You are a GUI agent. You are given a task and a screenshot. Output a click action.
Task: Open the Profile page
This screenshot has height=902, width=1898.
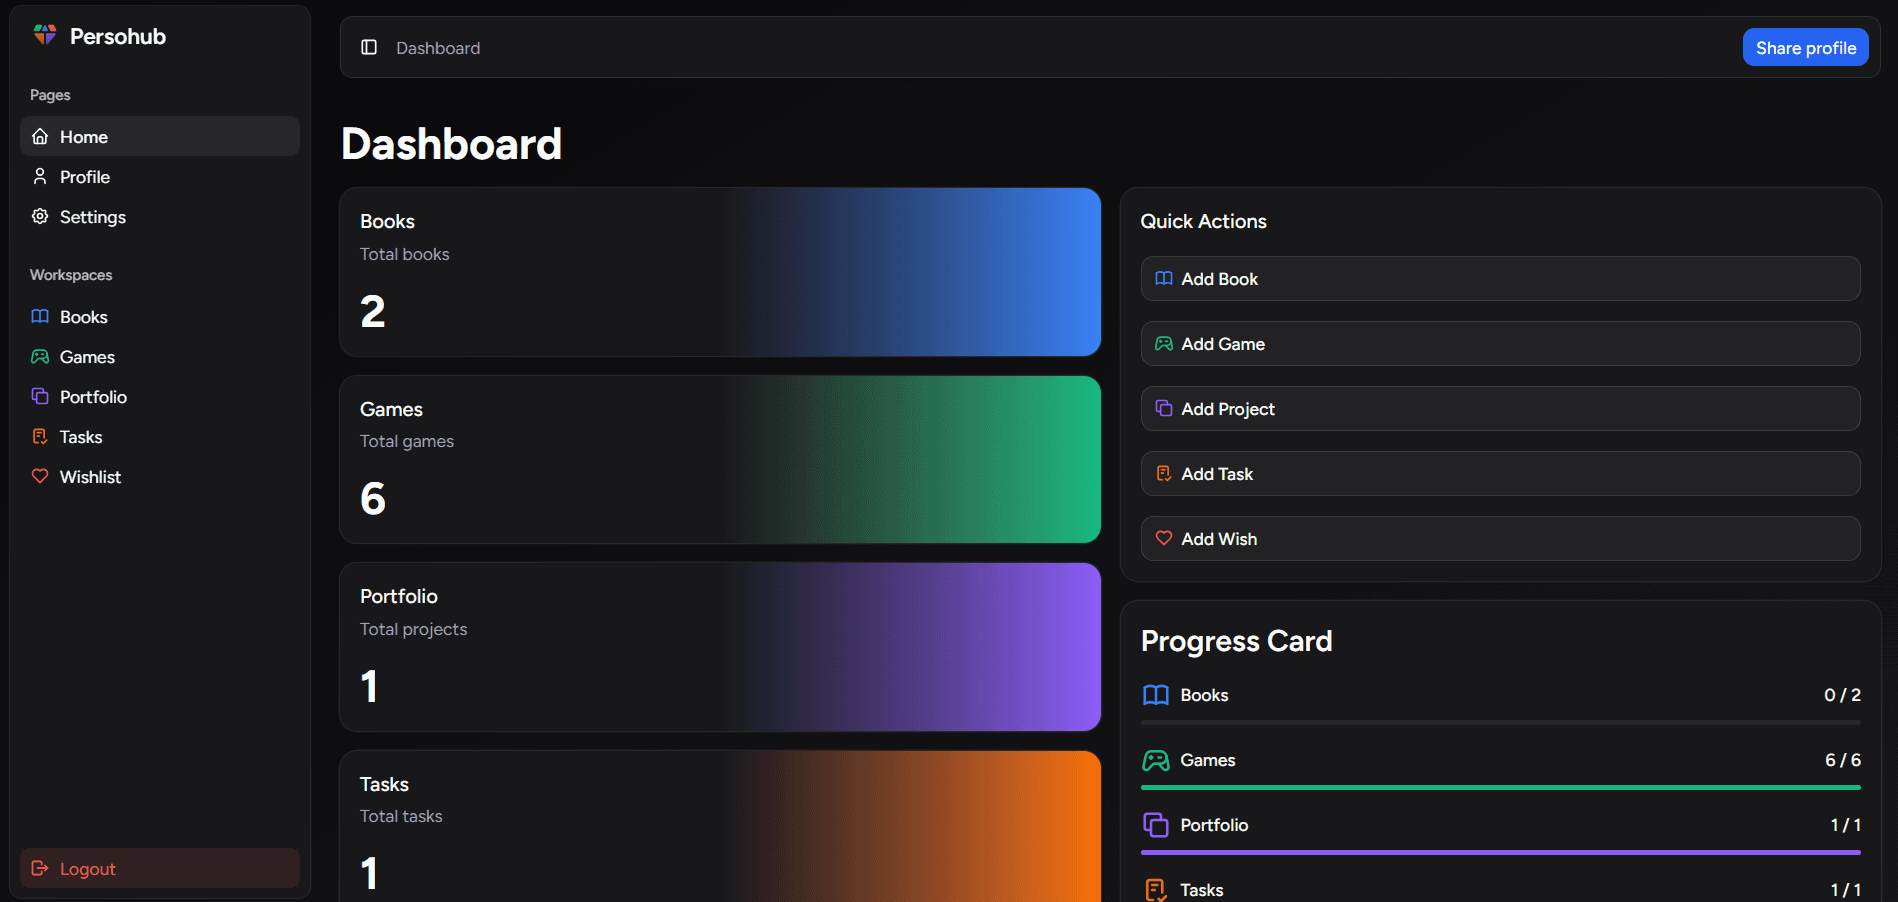pos(85,177)
